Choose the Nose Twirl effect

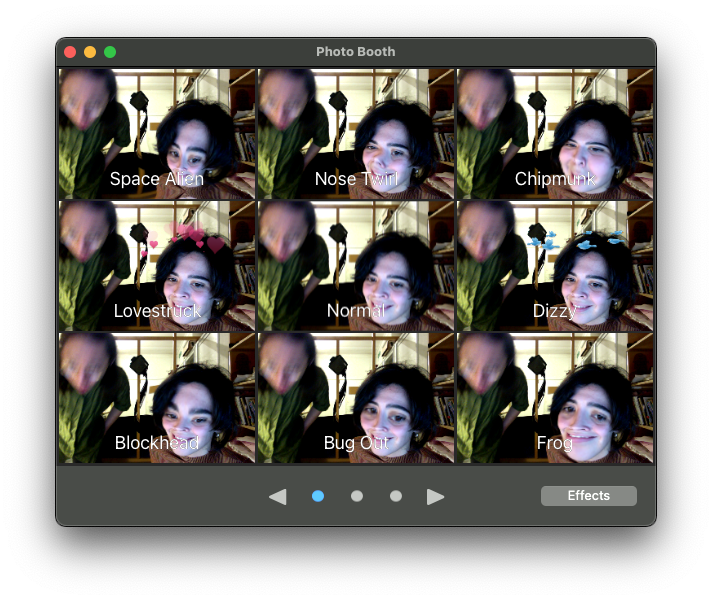(x=356, y=134)
